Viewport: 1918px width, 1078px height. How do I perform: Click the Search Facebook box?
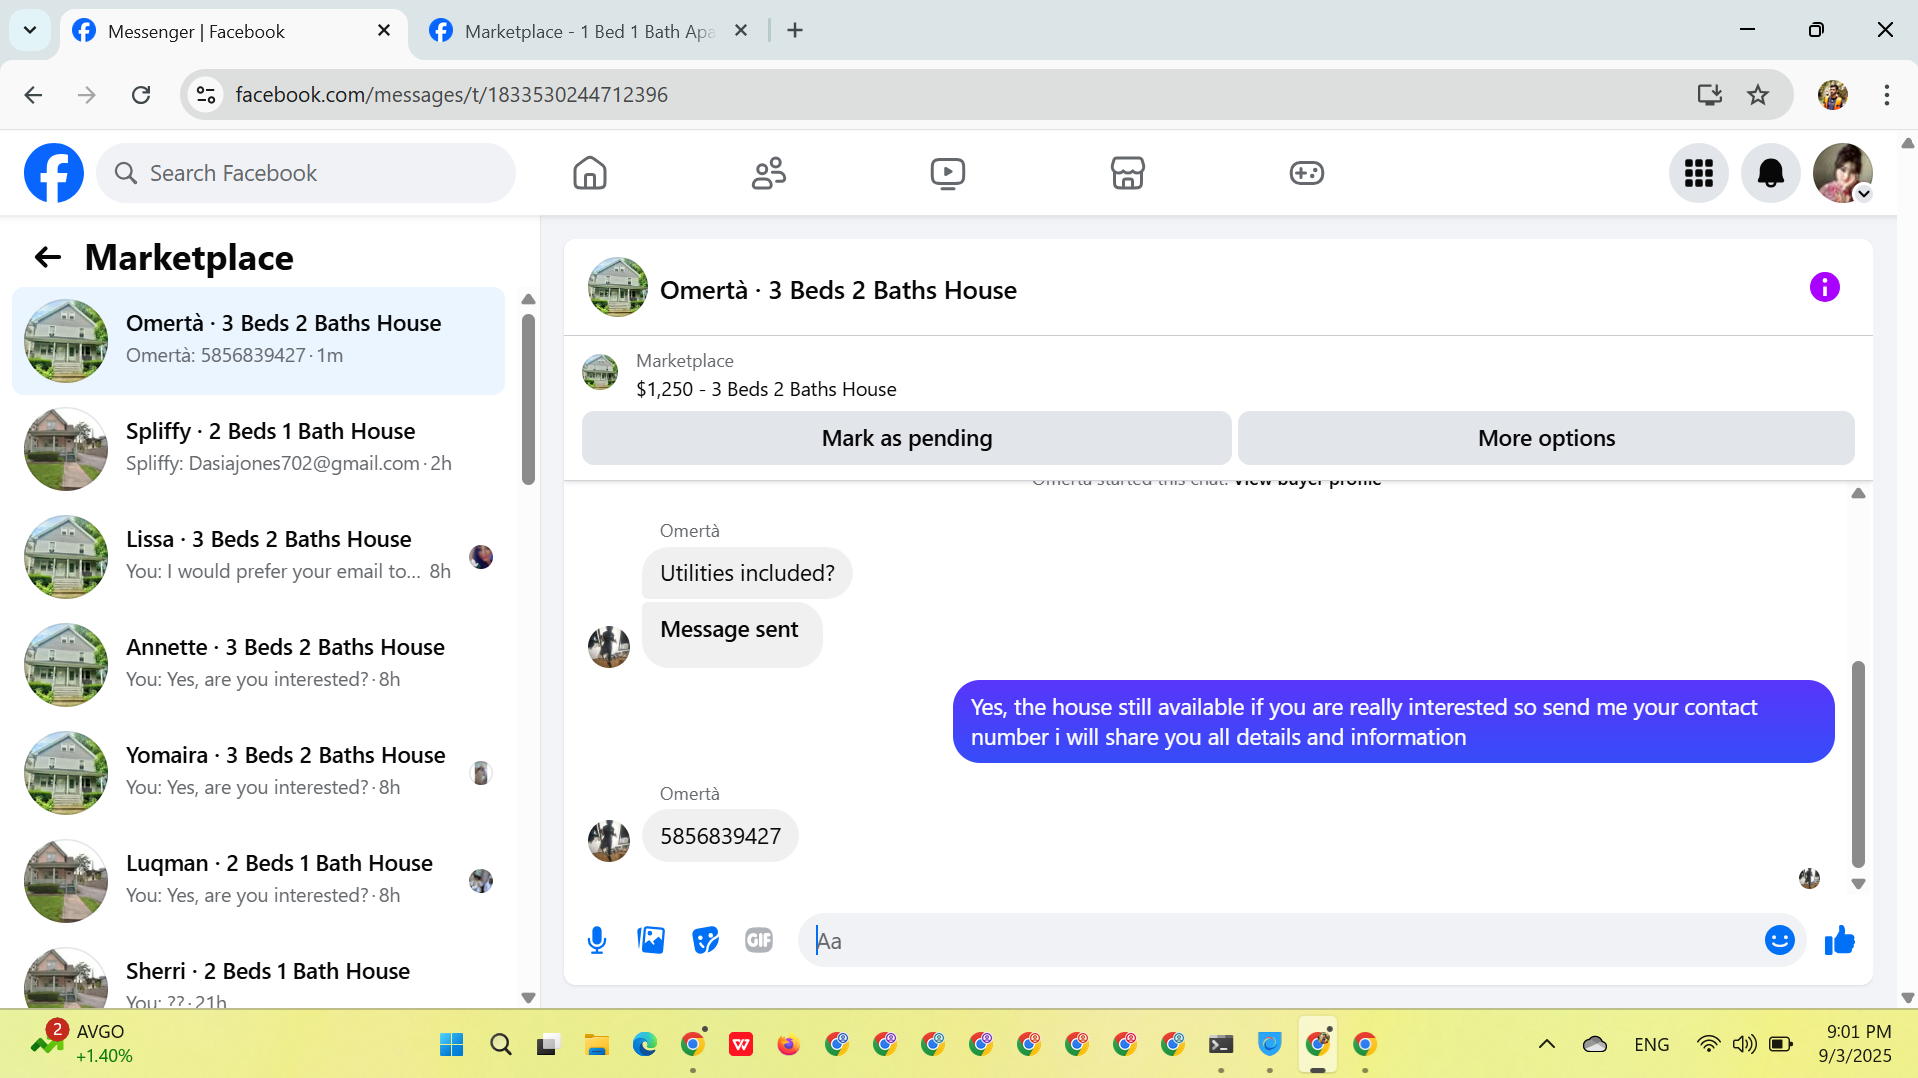pos(306,173)
